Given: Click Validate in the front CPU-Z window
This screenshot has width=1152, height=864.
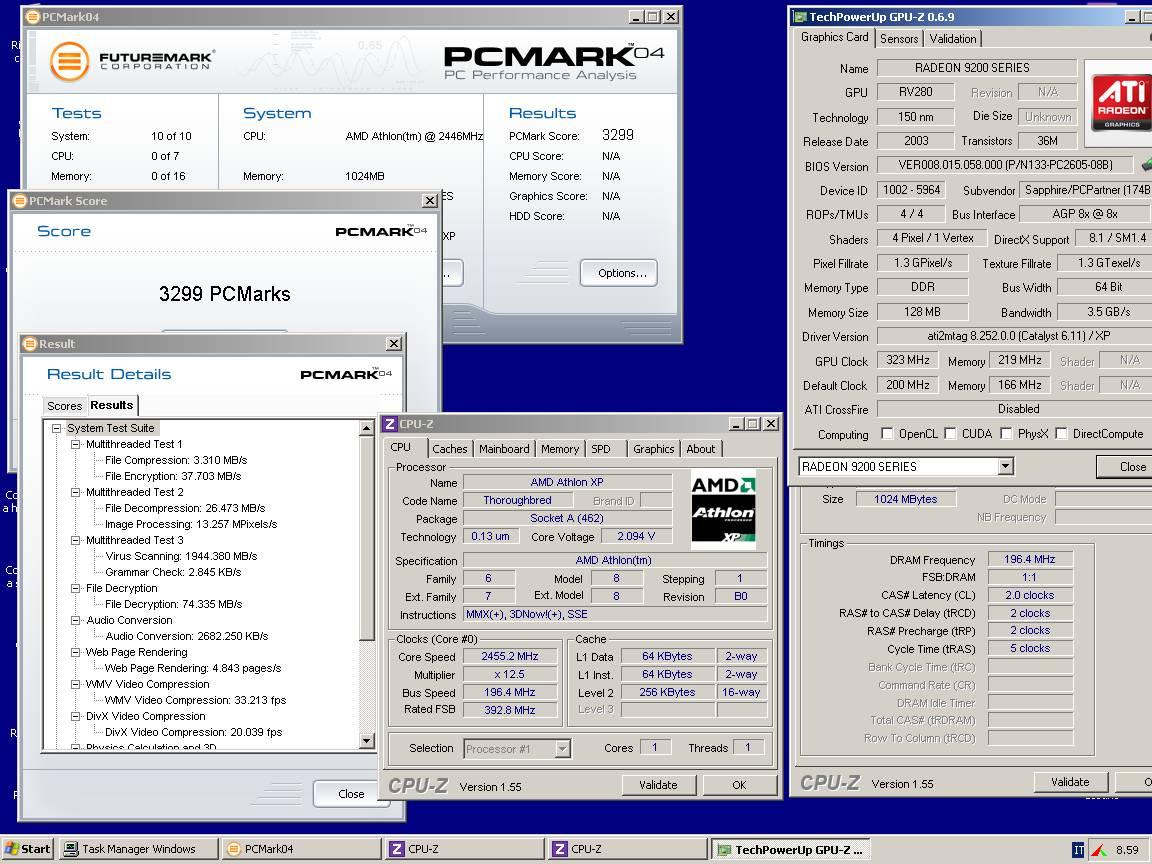Looking at the screenshot, I should tap(658, 785).
